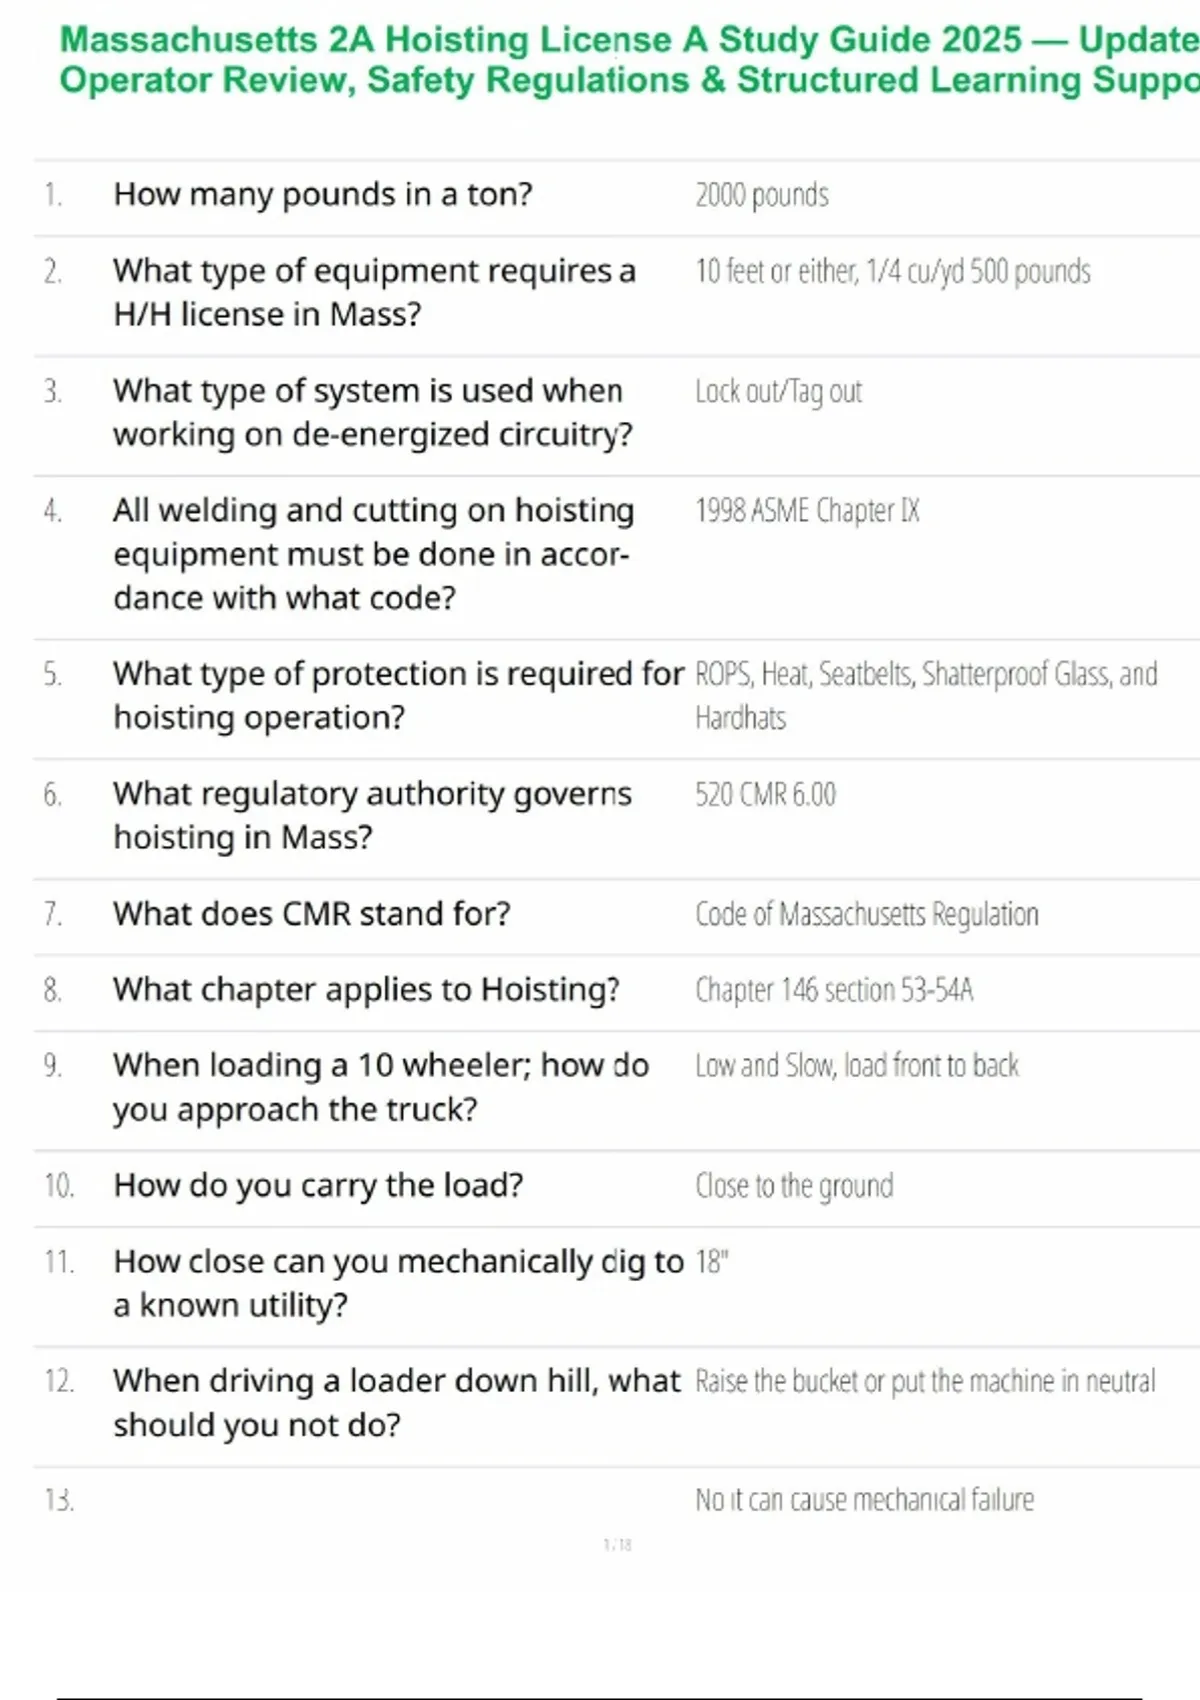Select the "Low and Slow, load front to back" answer
The width and height of the screenshot is (1200, 1700).
pyautogui.click(x=857, y=1066)
